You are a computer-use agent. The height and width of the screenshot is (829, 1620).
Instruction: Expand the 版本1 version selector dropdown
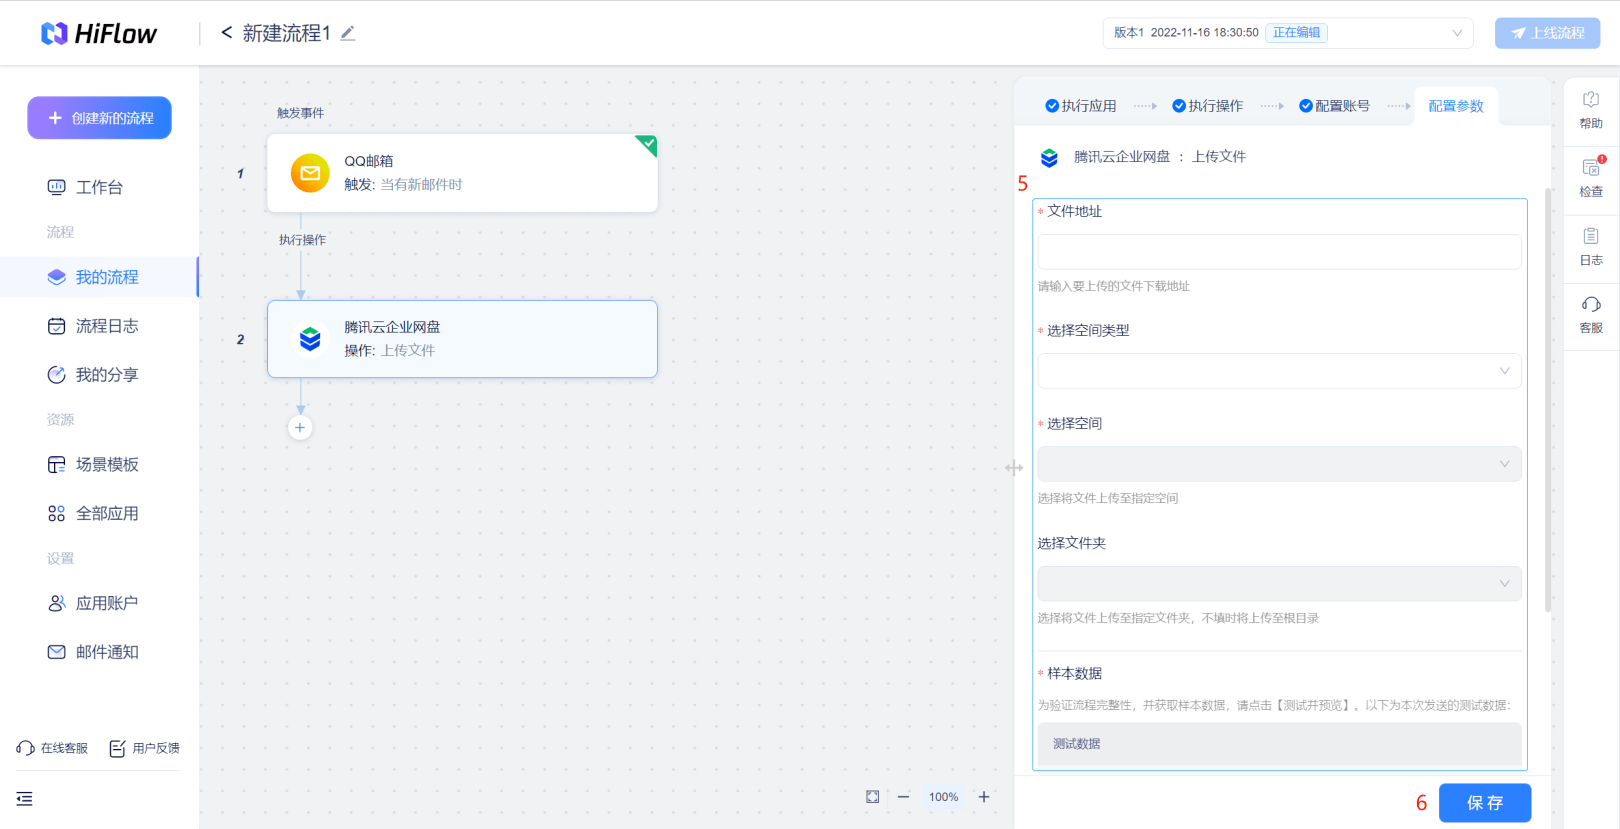tap(1288, 33)
